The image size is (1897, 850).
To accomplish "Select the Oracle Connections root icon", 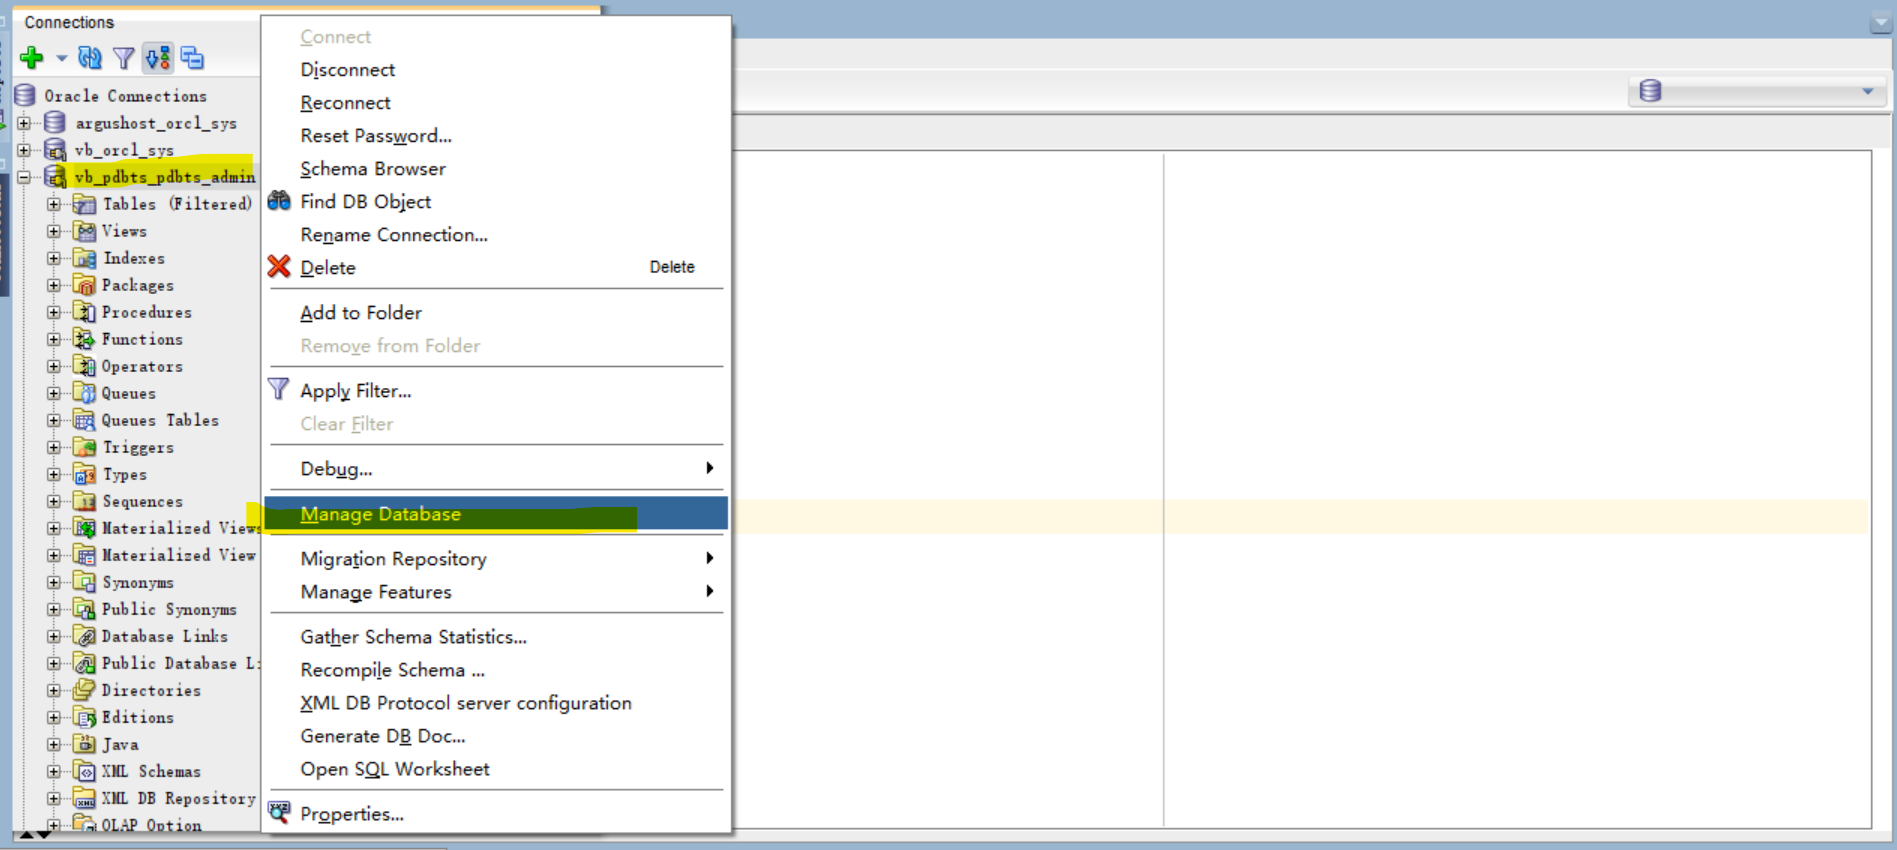I will point(25,96).
